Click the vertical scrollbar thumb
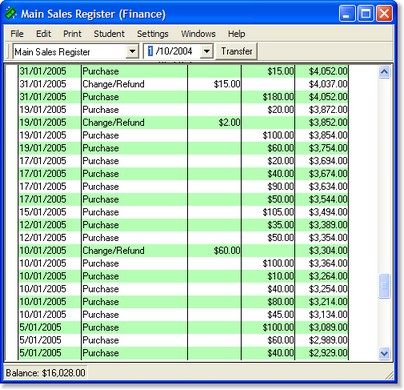The image size is (404, 390). [384, 286]
